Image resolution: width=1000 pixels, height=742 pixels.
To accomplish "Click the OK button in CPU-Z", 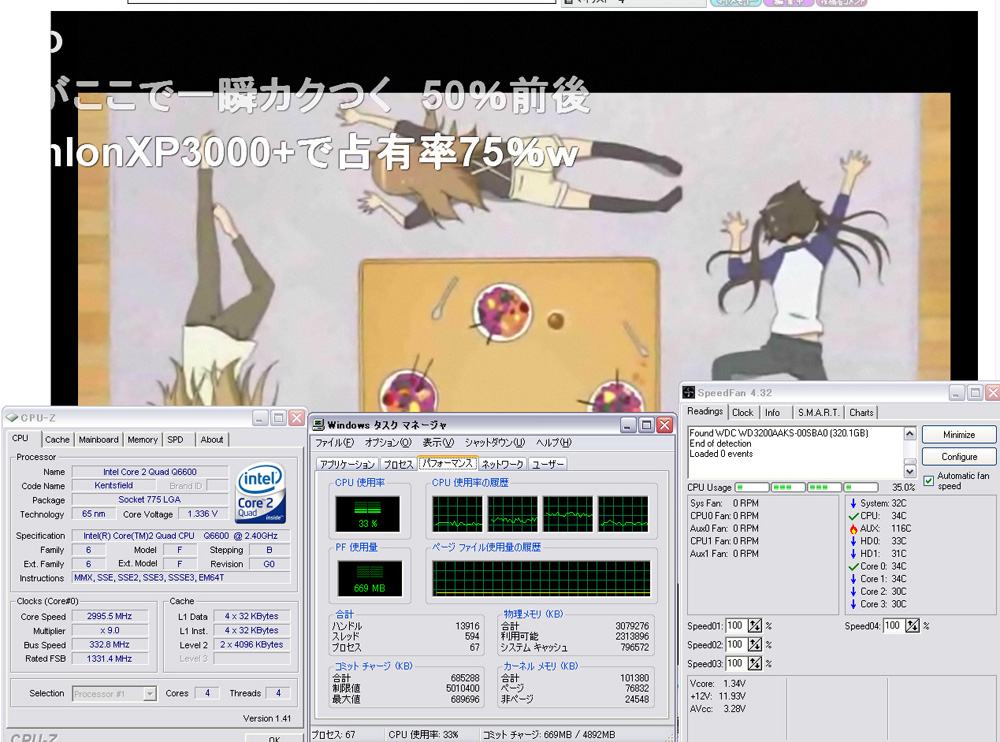I will coord(274,738).
